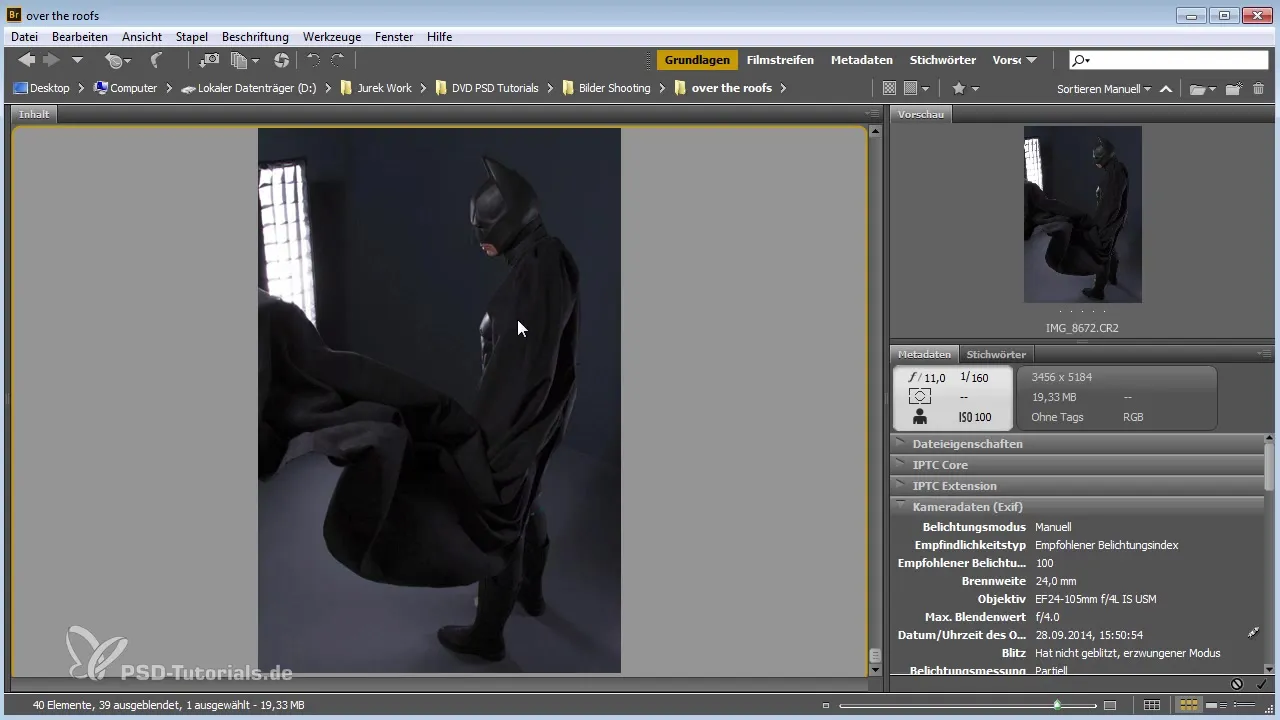Rotate image counterclockwise
The height and width of the screenshot is (720, 1280).
coord(313,60)
